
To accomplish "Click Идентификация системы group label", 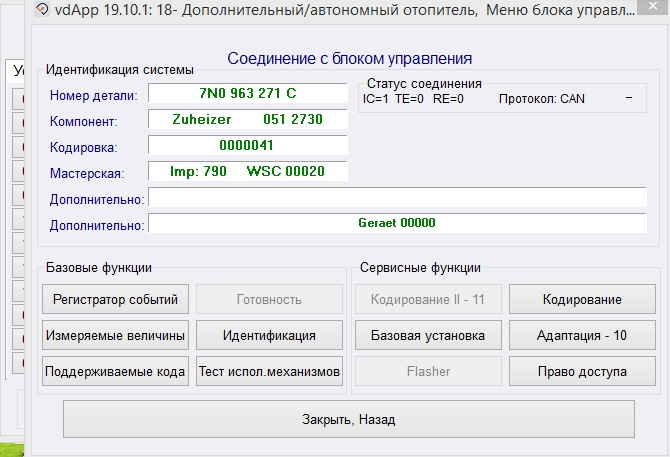I will click(120, 70).
